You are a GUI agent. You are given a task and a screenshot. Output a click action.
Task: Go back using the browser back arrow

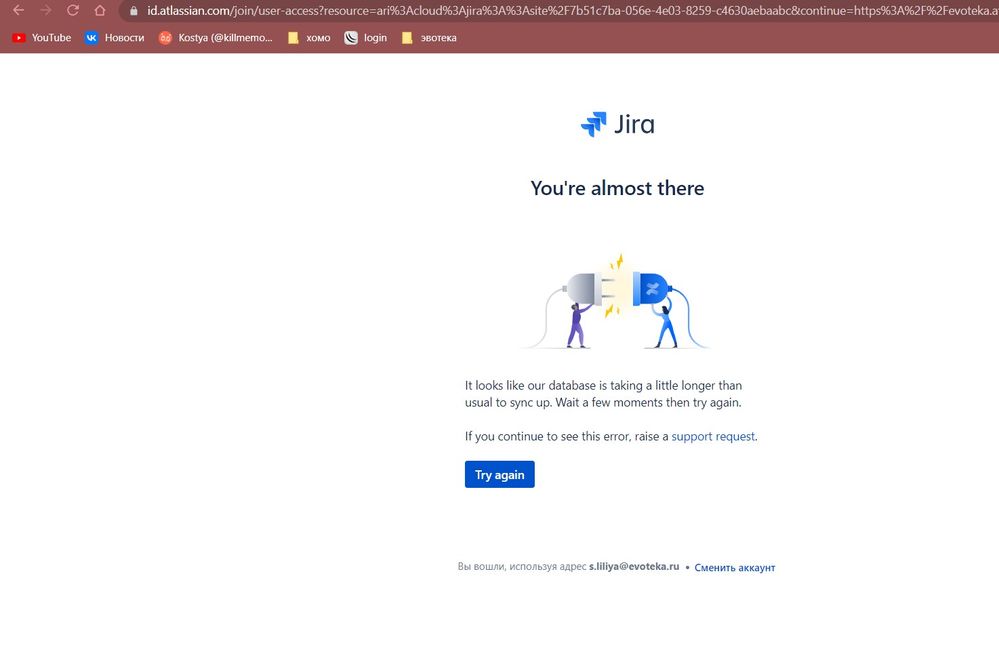click(18, 10)
